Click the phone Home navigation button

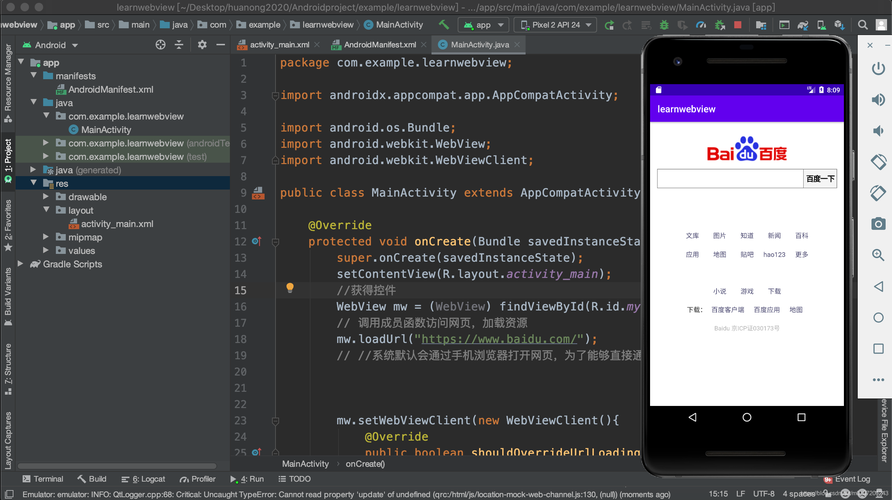747,417
